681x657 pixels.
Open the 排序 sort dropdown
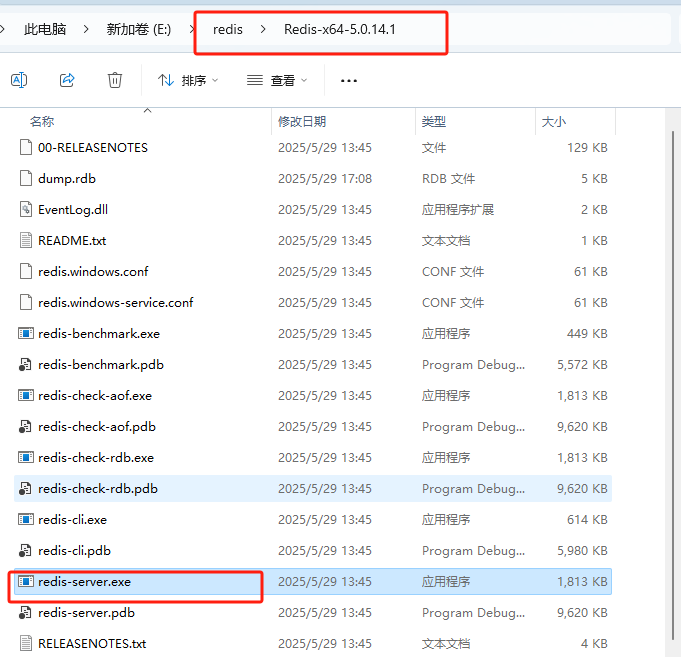(x=188, y=80)
